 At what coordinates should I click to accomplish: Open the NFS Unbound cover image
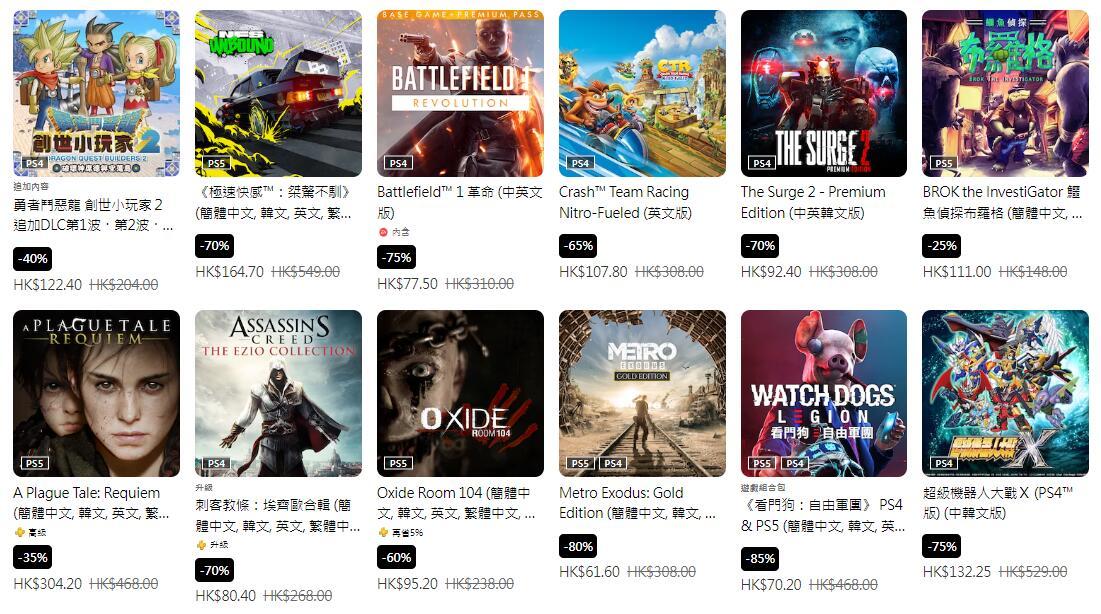pos(278,93)
